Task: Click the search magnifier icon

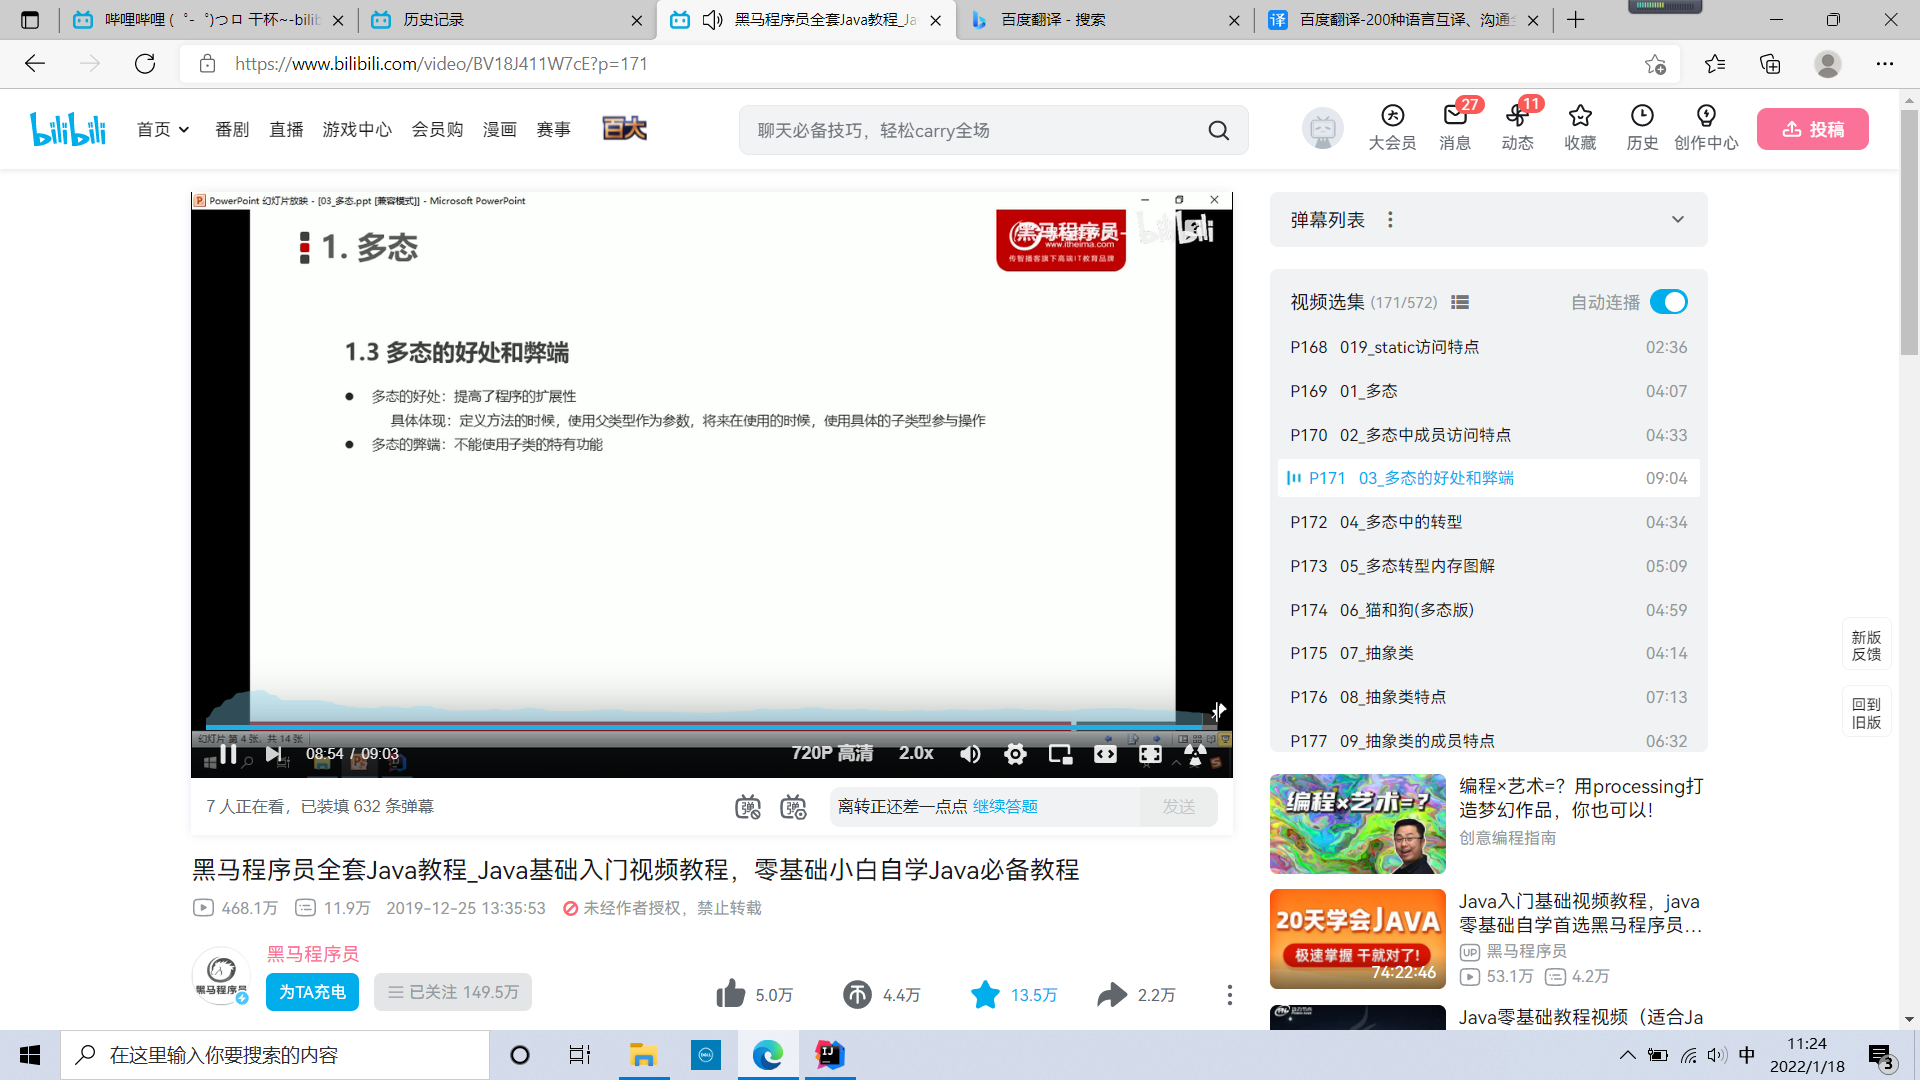Action: [x=1218, y=130]
